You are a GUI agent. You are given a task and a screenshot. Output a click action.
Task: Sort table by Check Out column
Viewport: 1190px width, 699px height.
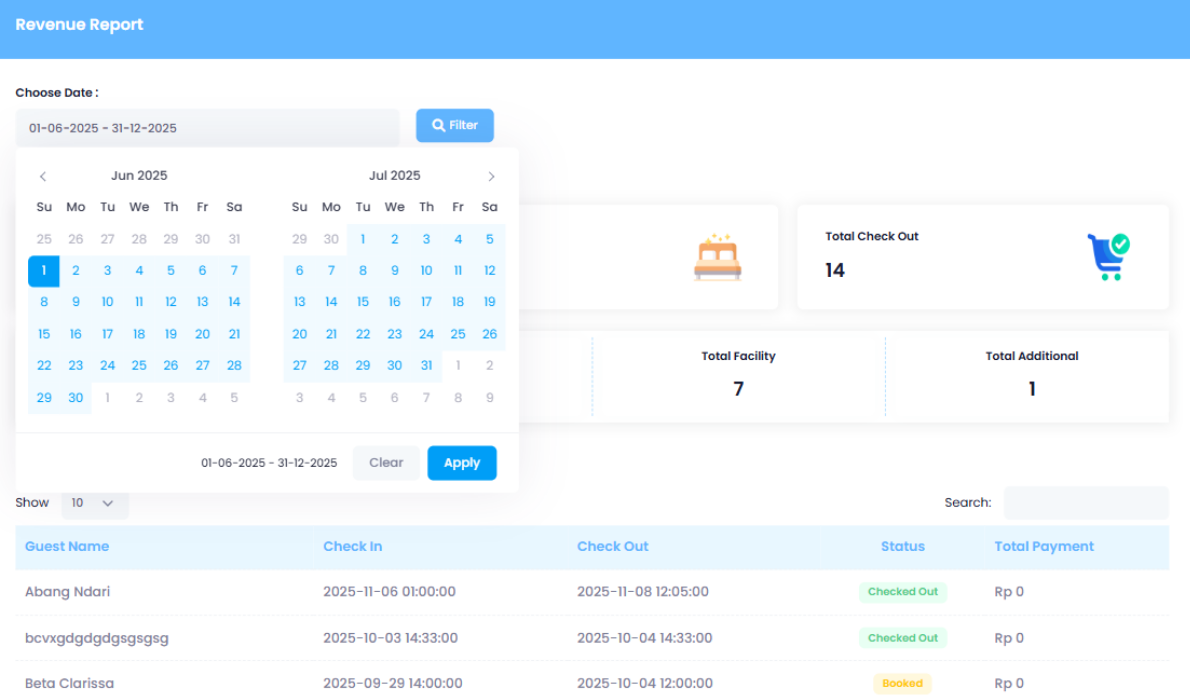(x=612, y=547)
